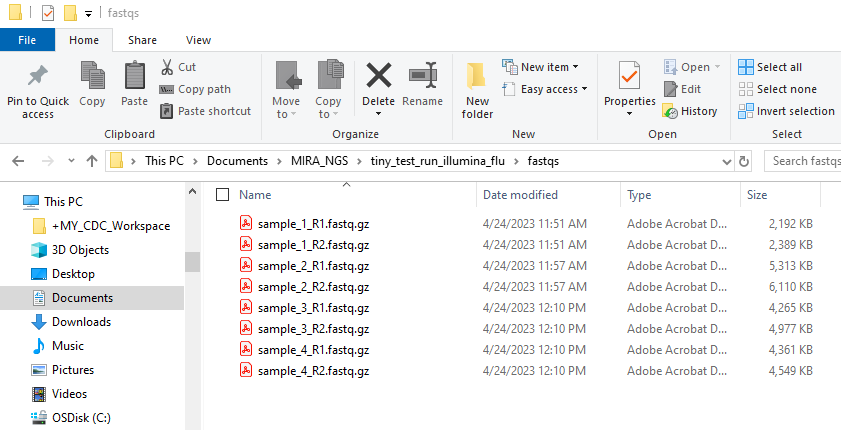Open Properties from the ribbon

[x=629, y=78]
